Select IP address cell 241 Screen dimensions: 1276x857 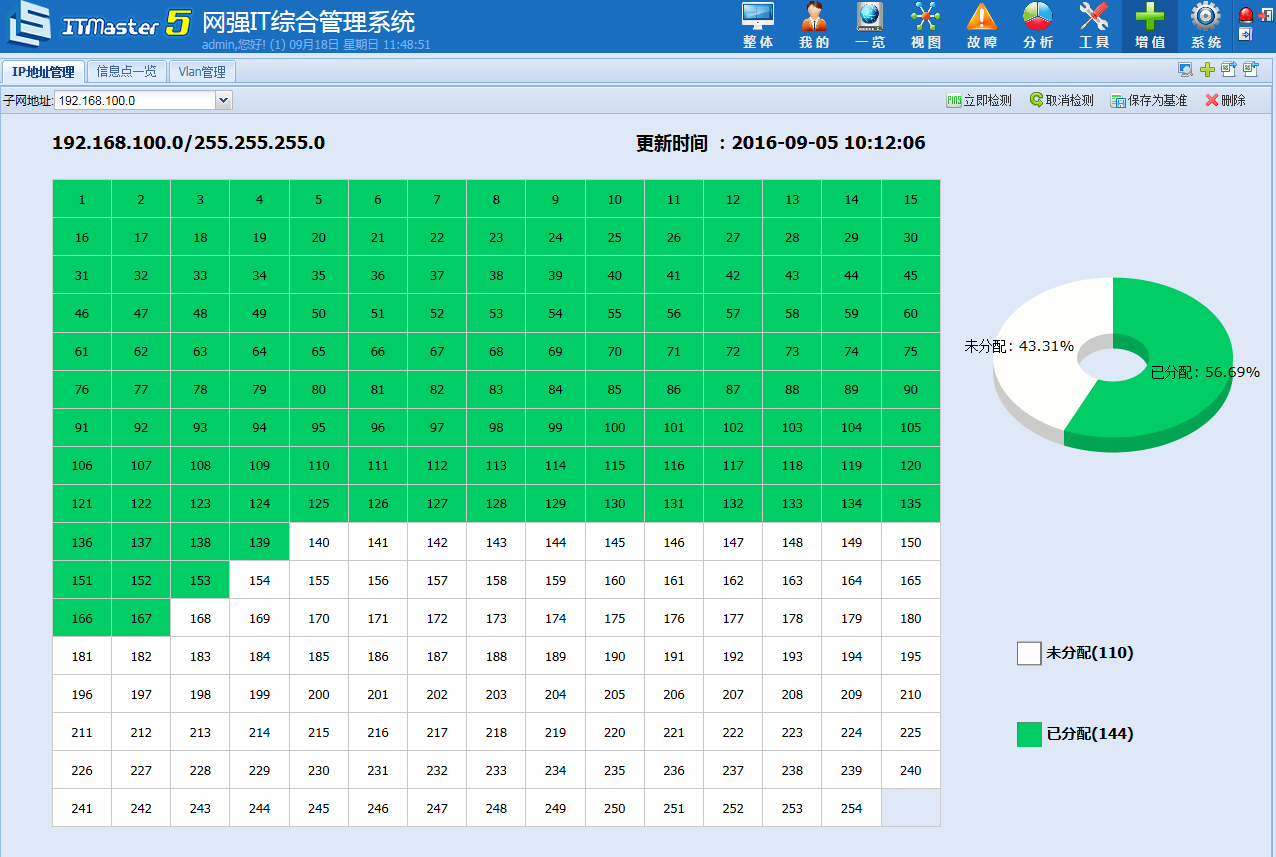click(82, 808)
